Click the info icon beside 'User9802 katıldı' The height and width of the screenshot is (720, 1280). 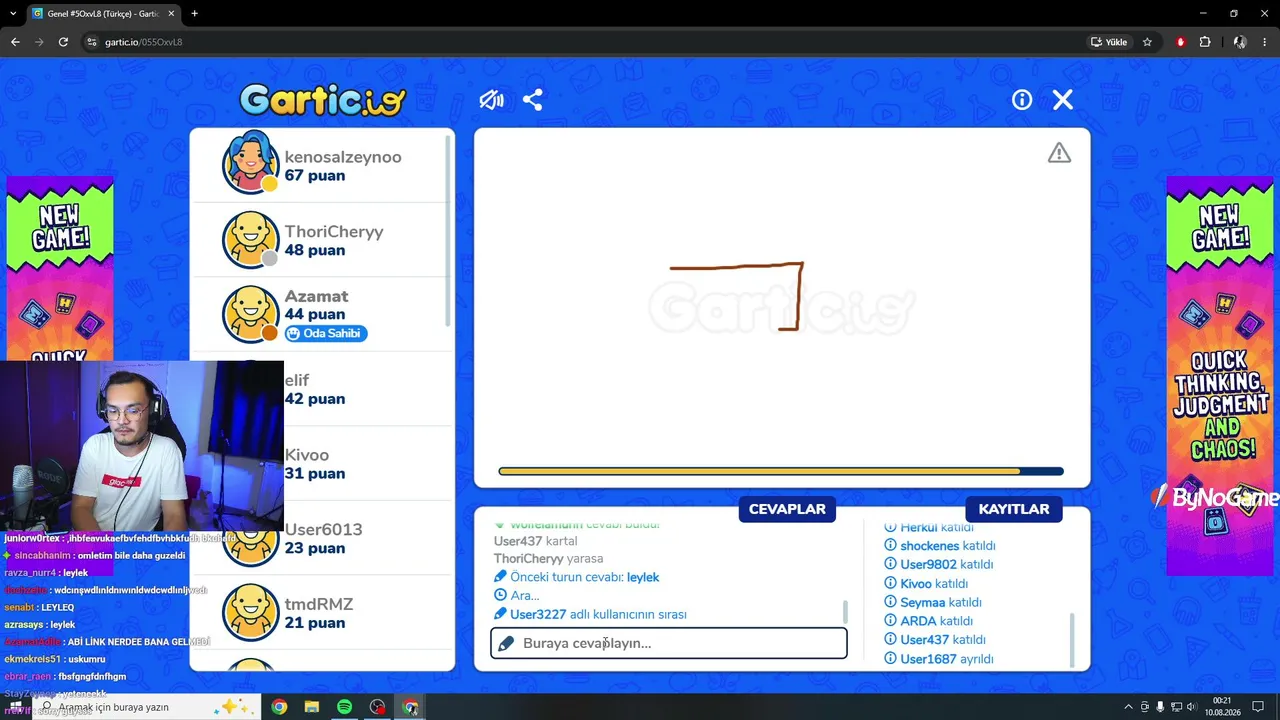coord(890,564)
